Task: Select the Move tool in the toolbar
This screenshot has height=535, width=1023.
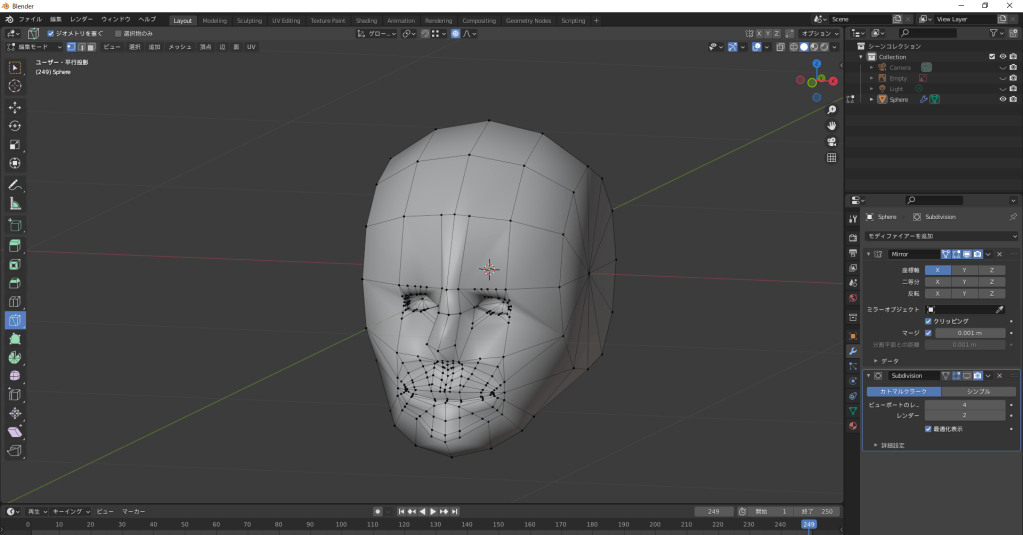Action: click(15, 106)
